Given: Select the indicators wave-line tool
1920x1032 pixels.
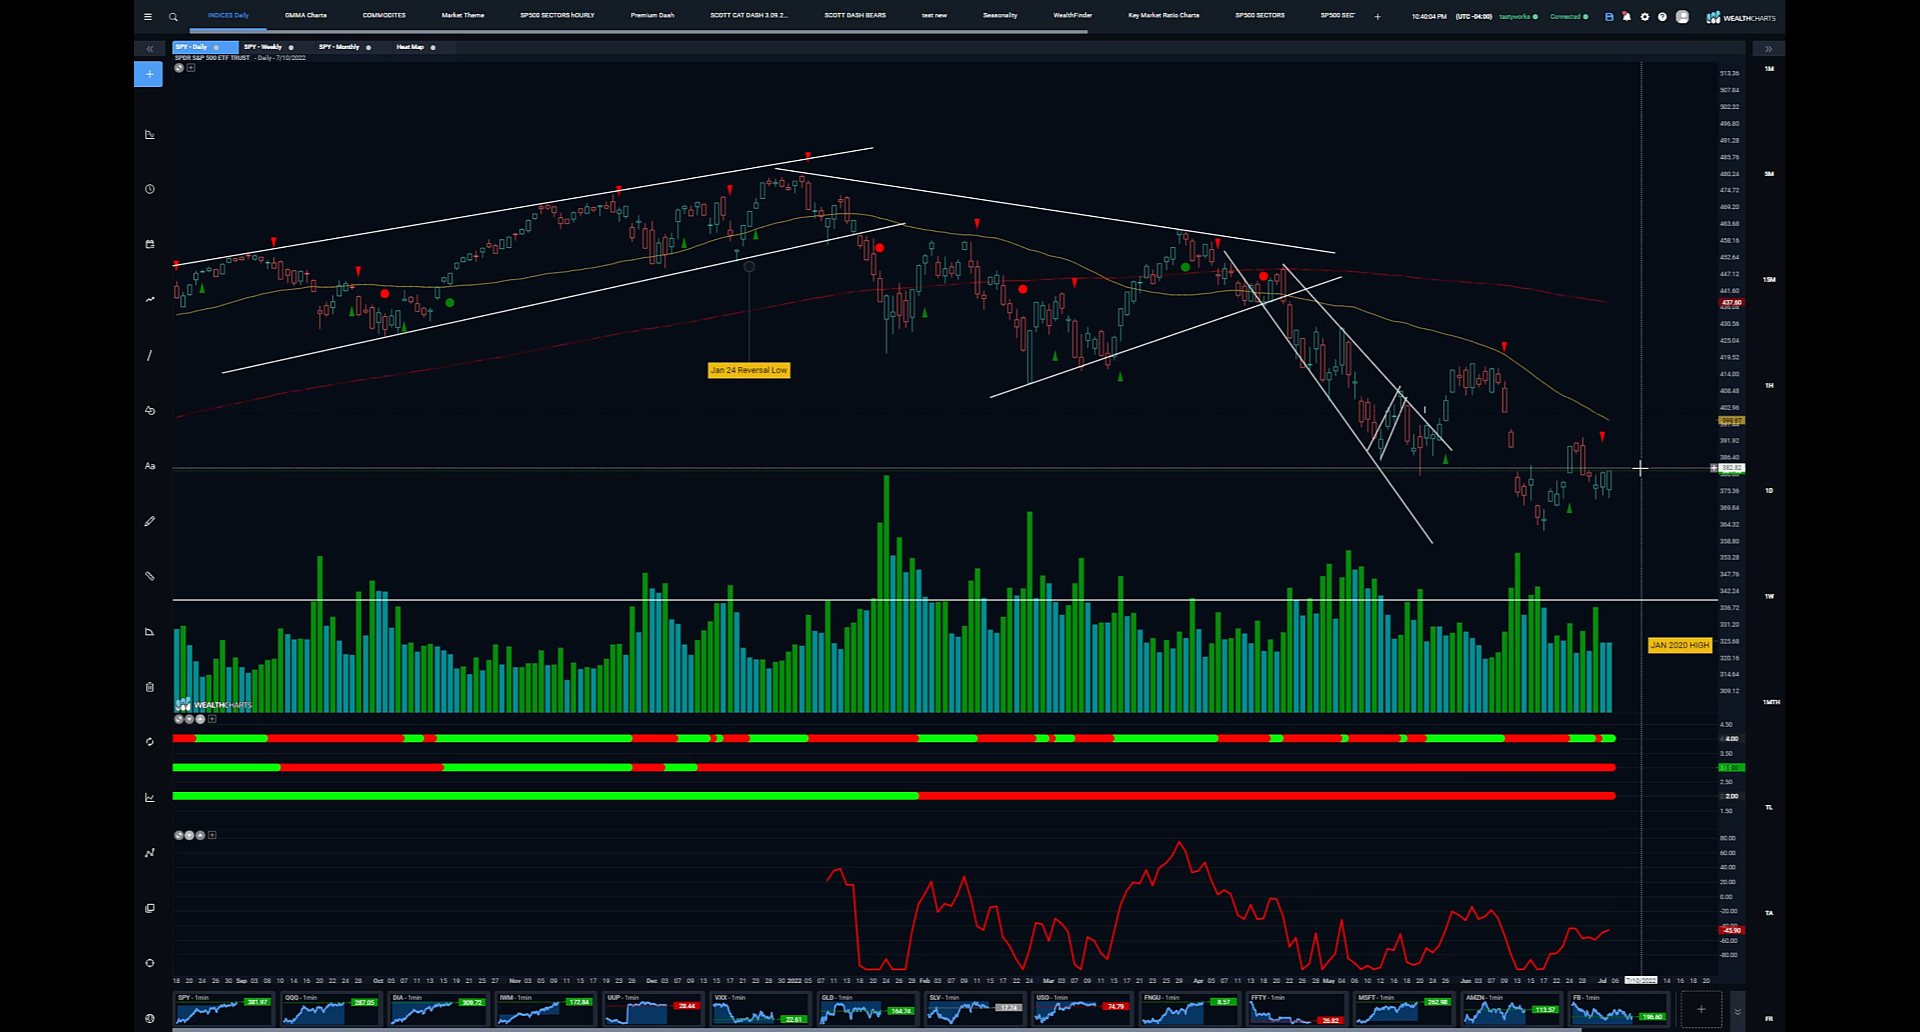Looking at the screenshot, I should [150, 299].
